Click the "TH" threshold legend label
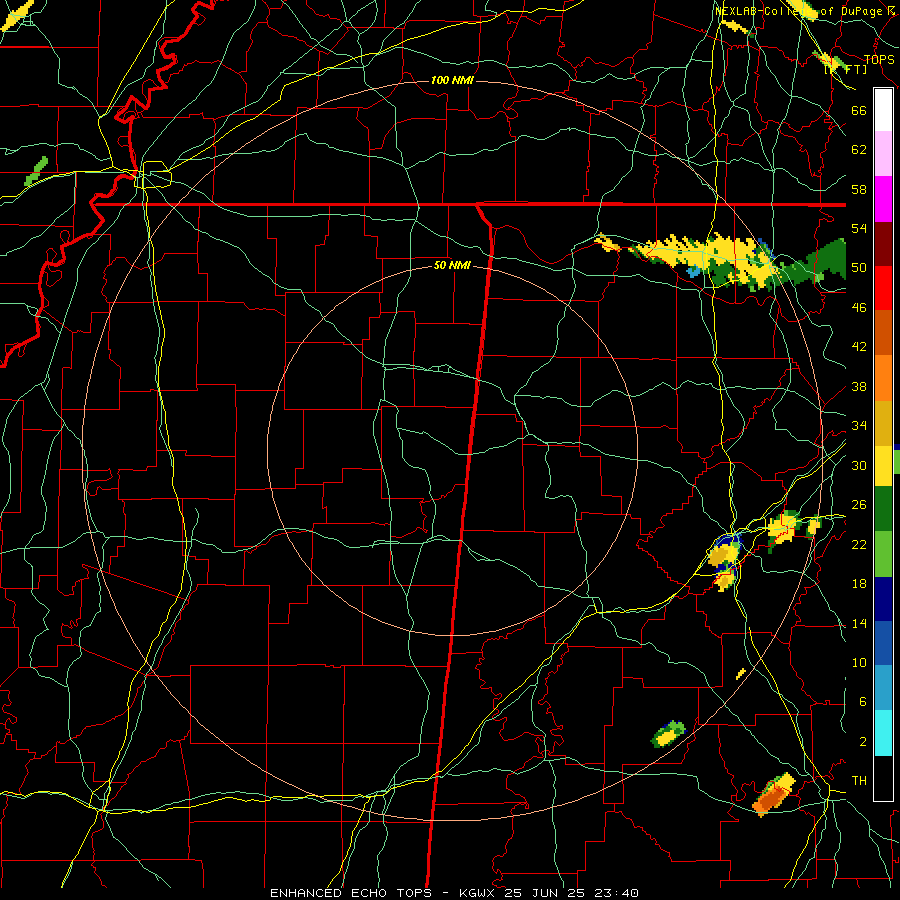The width and height of the screenshot is (900, 900). 859,781
